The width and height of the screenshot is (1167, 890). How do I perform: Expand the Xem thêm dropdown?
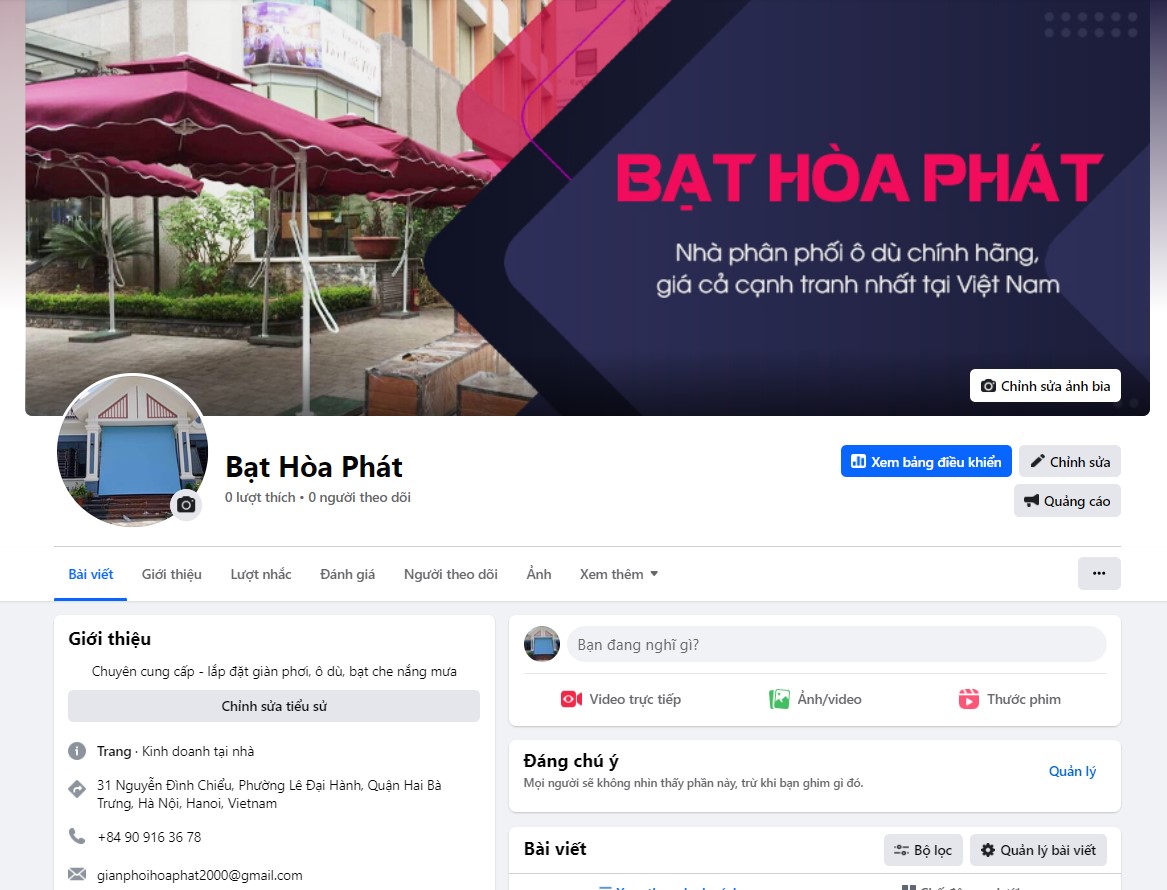618,574
